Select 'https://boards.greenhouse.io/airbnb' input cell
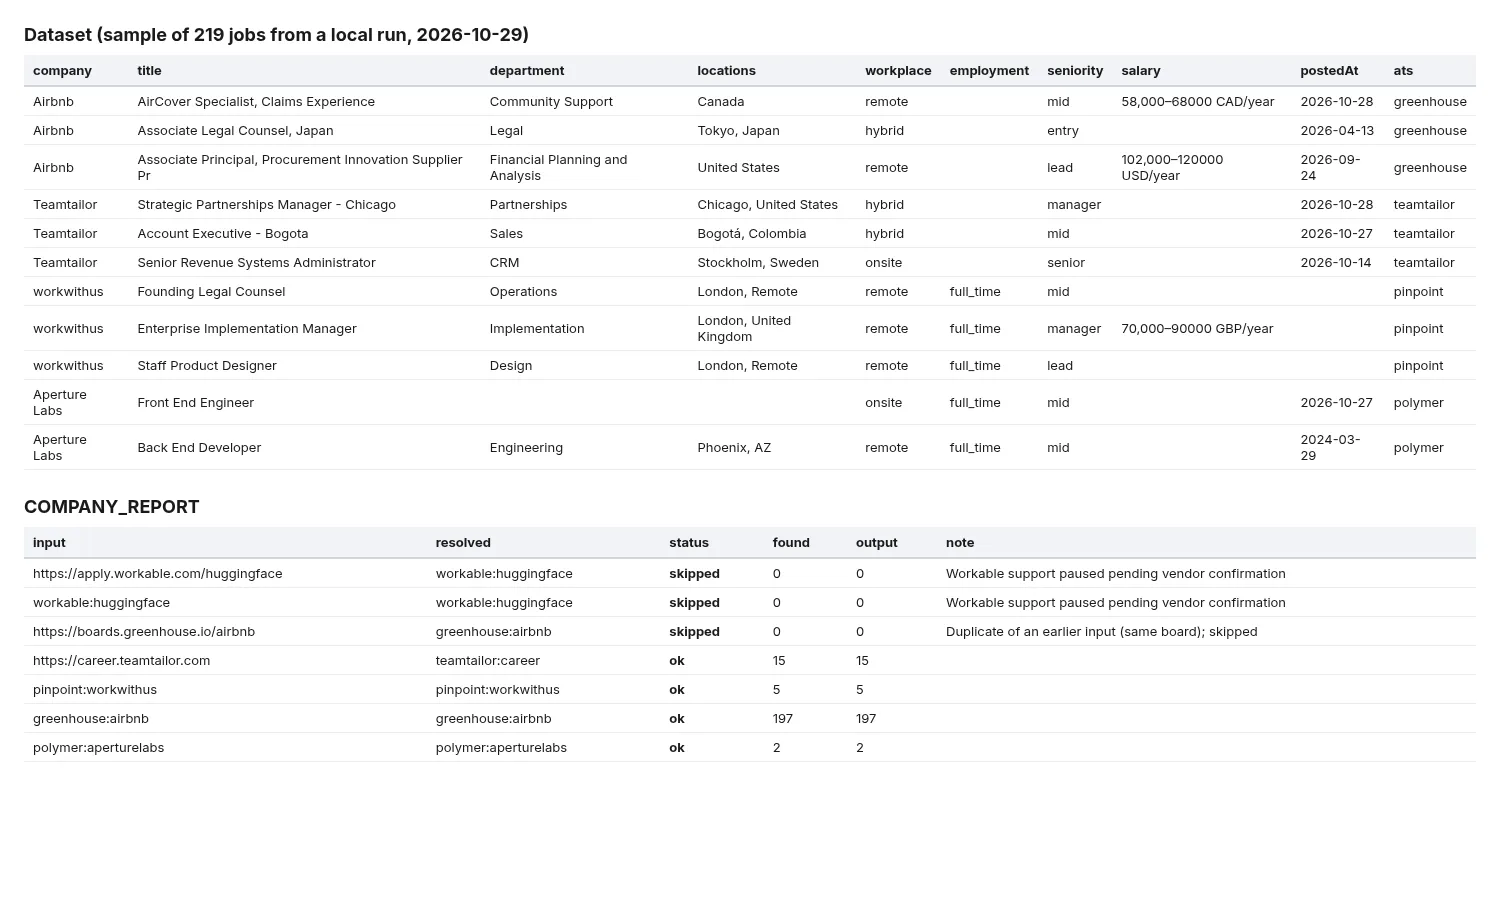The width and height of the screenshot is (1500, 900). pyautogui.click(x=144, y=632)
